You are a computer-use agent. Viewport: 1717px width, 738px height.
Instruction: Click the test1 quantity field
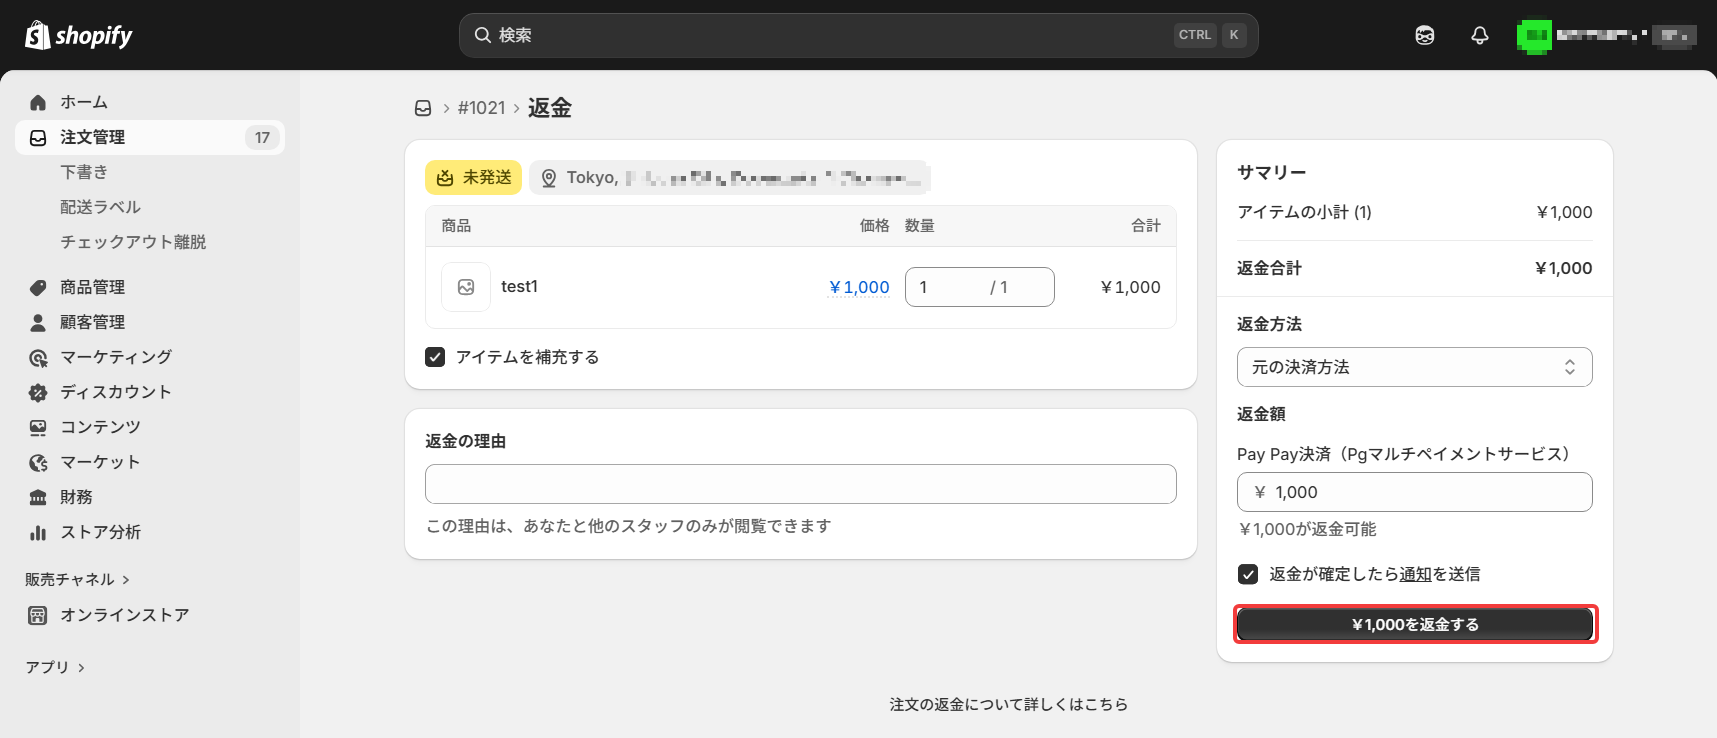click(x=980, y=287)
